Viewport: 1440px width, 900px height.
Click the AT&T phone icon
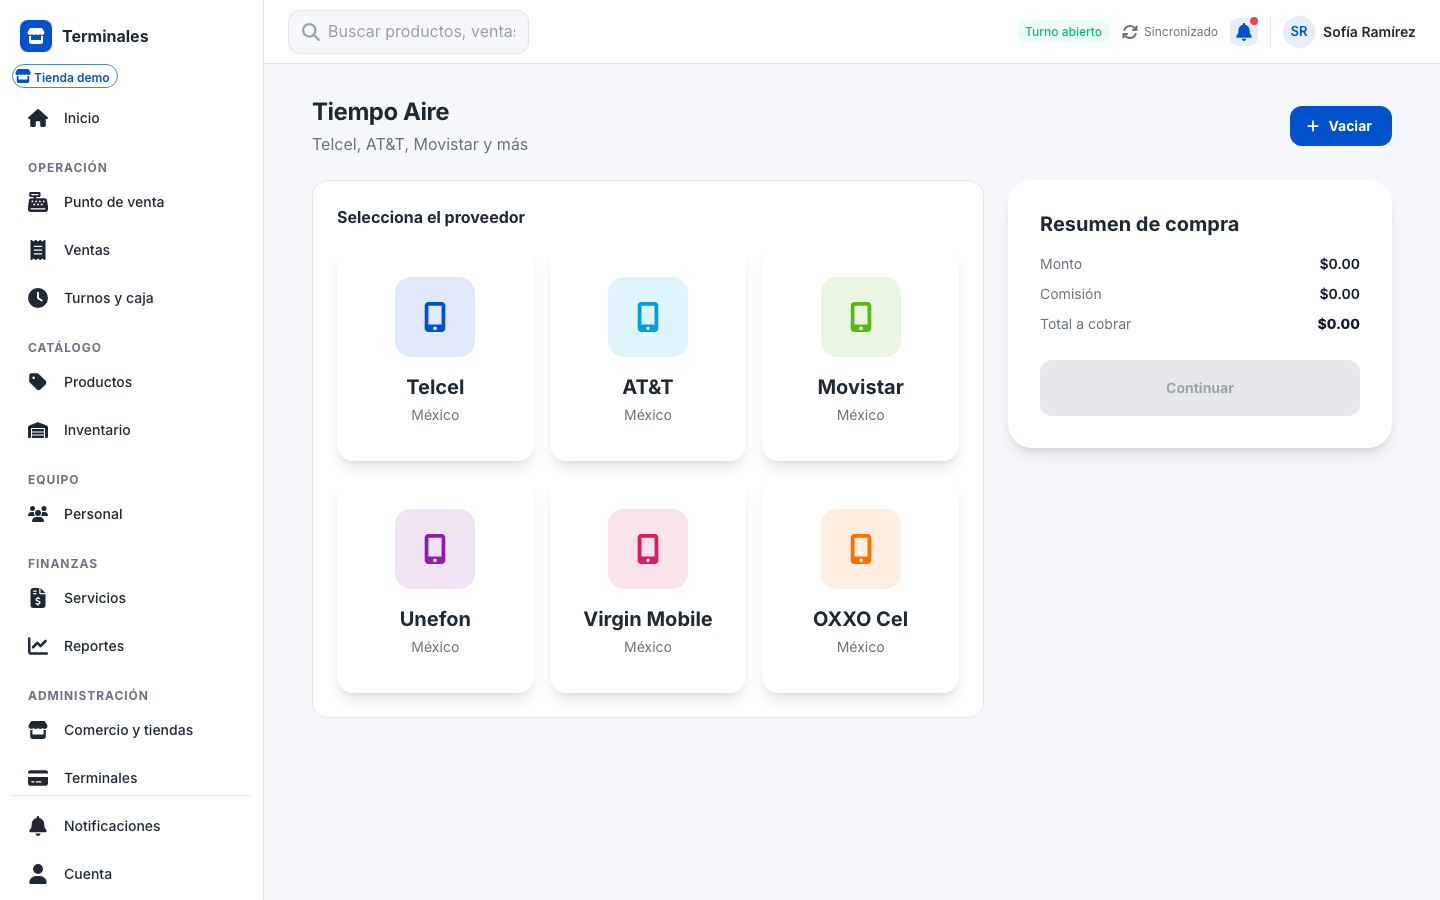648,317
